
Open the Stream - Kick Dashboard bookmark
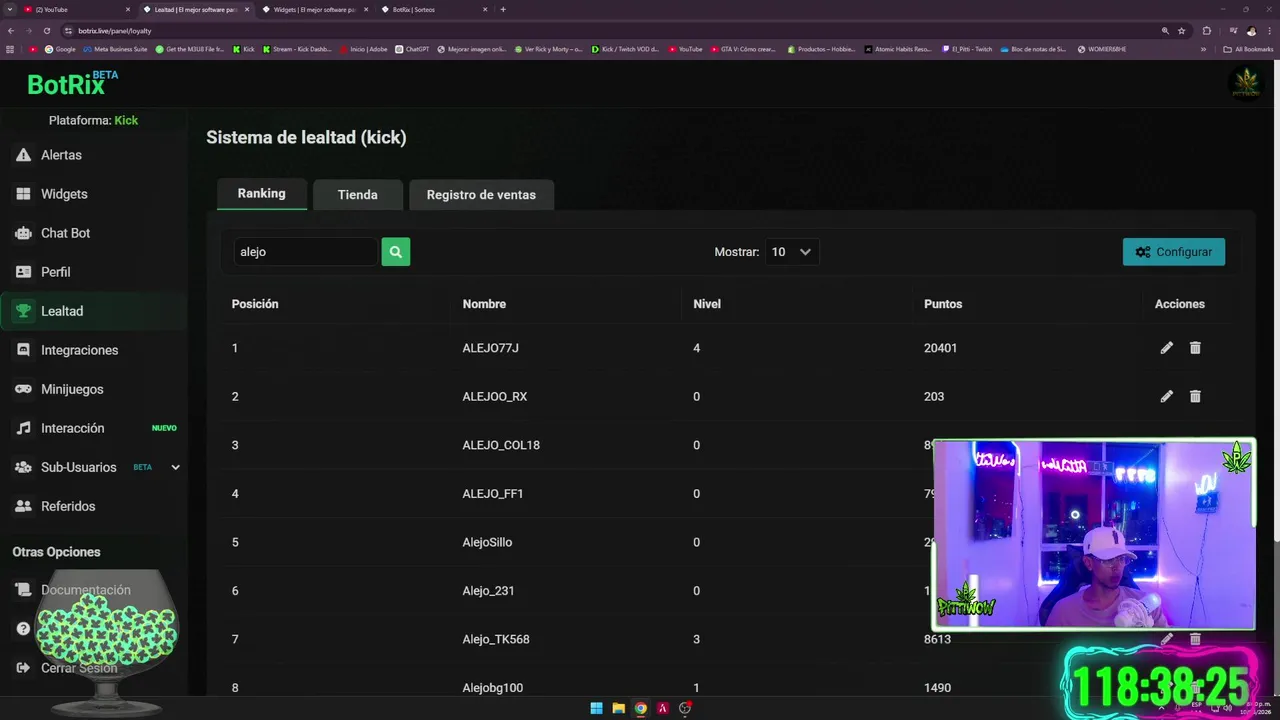(297, 49)
